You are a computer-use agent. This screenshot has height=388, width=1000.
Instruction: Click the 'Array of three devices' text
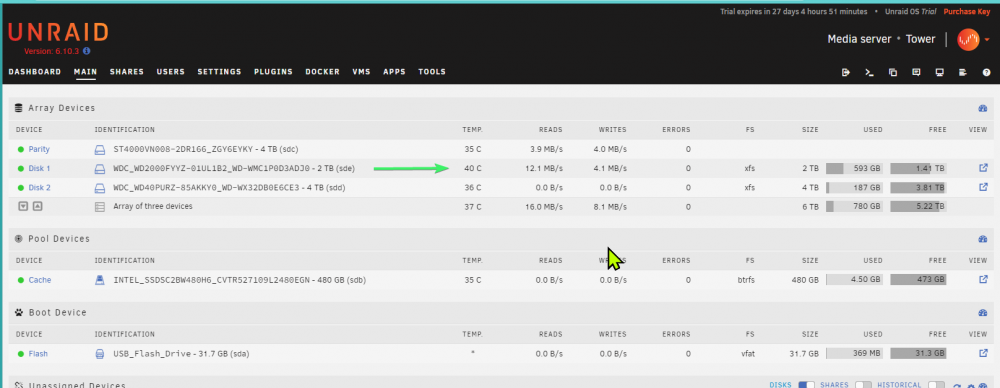[153, 207]
